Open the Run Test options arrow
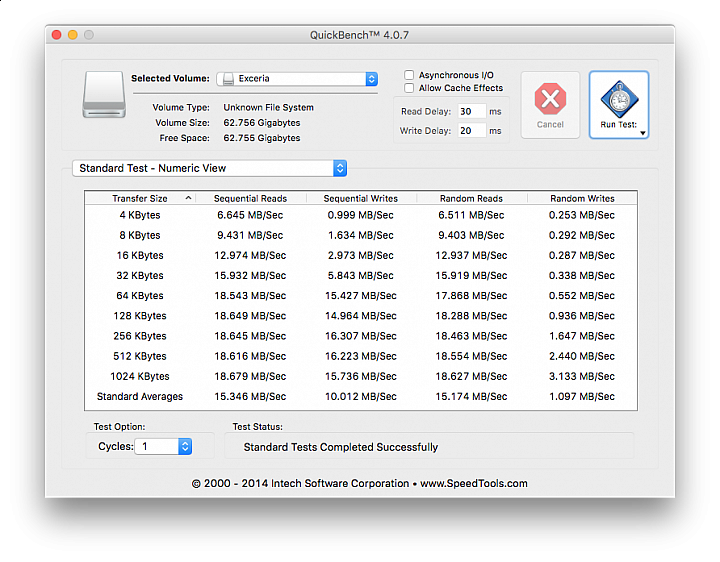 click(643, 133)
